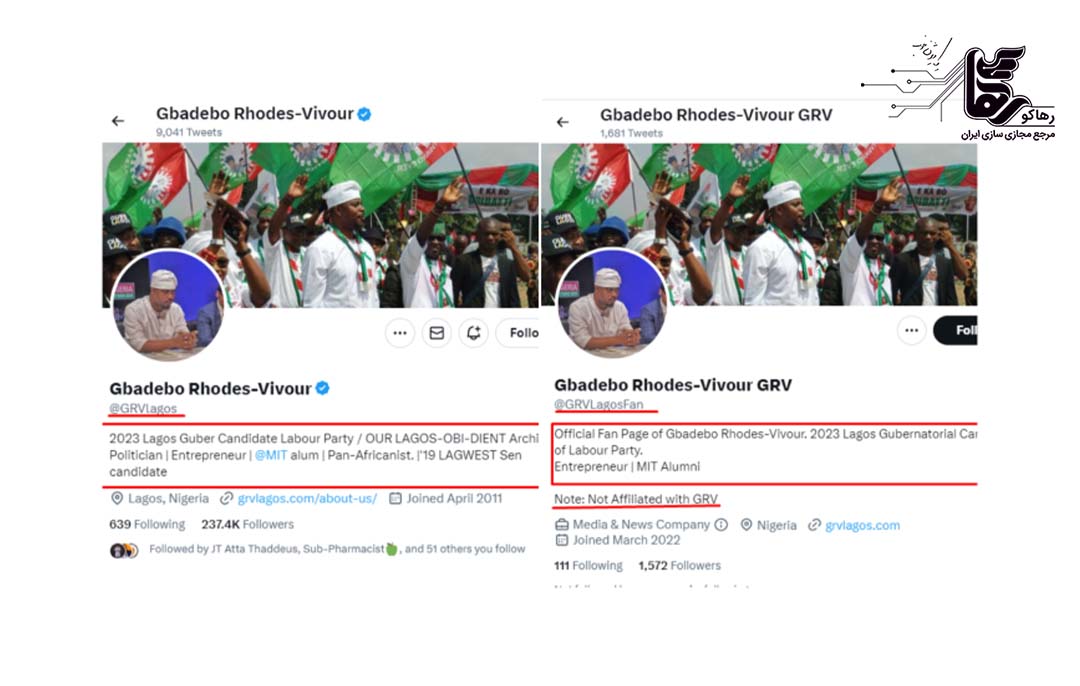Screen dimensions: 1080x686
Task: View the 237.4K Followers list
Action: pos(247,524)
